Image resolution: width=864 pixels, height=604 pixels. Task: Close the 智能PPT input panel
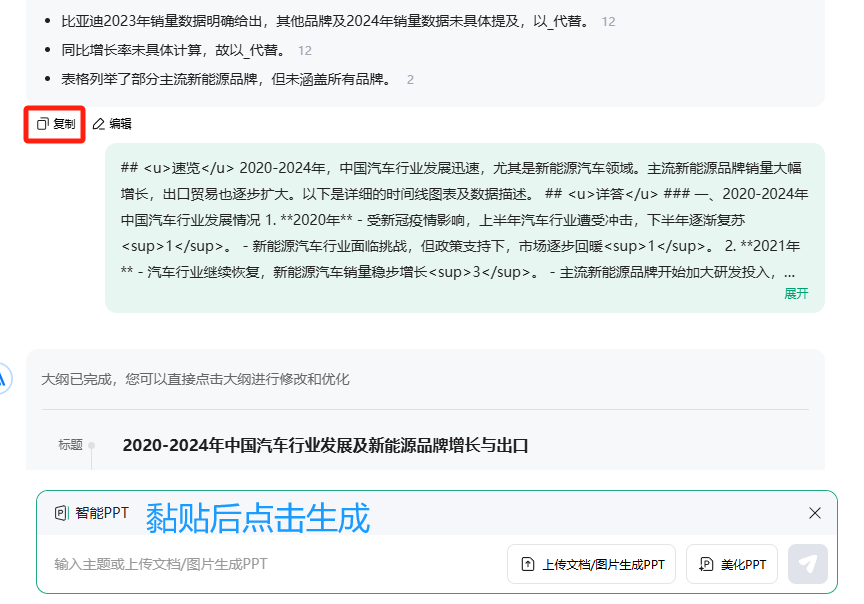click(815, 513)
